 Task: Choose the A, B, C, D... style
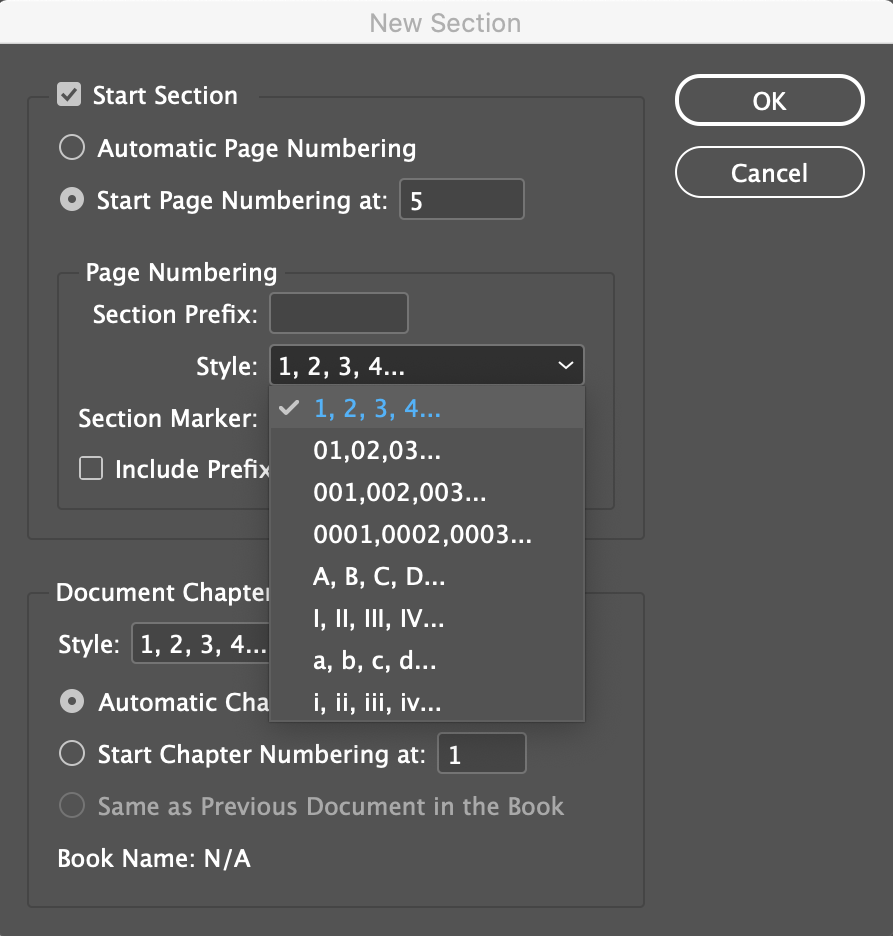point(427,576)
